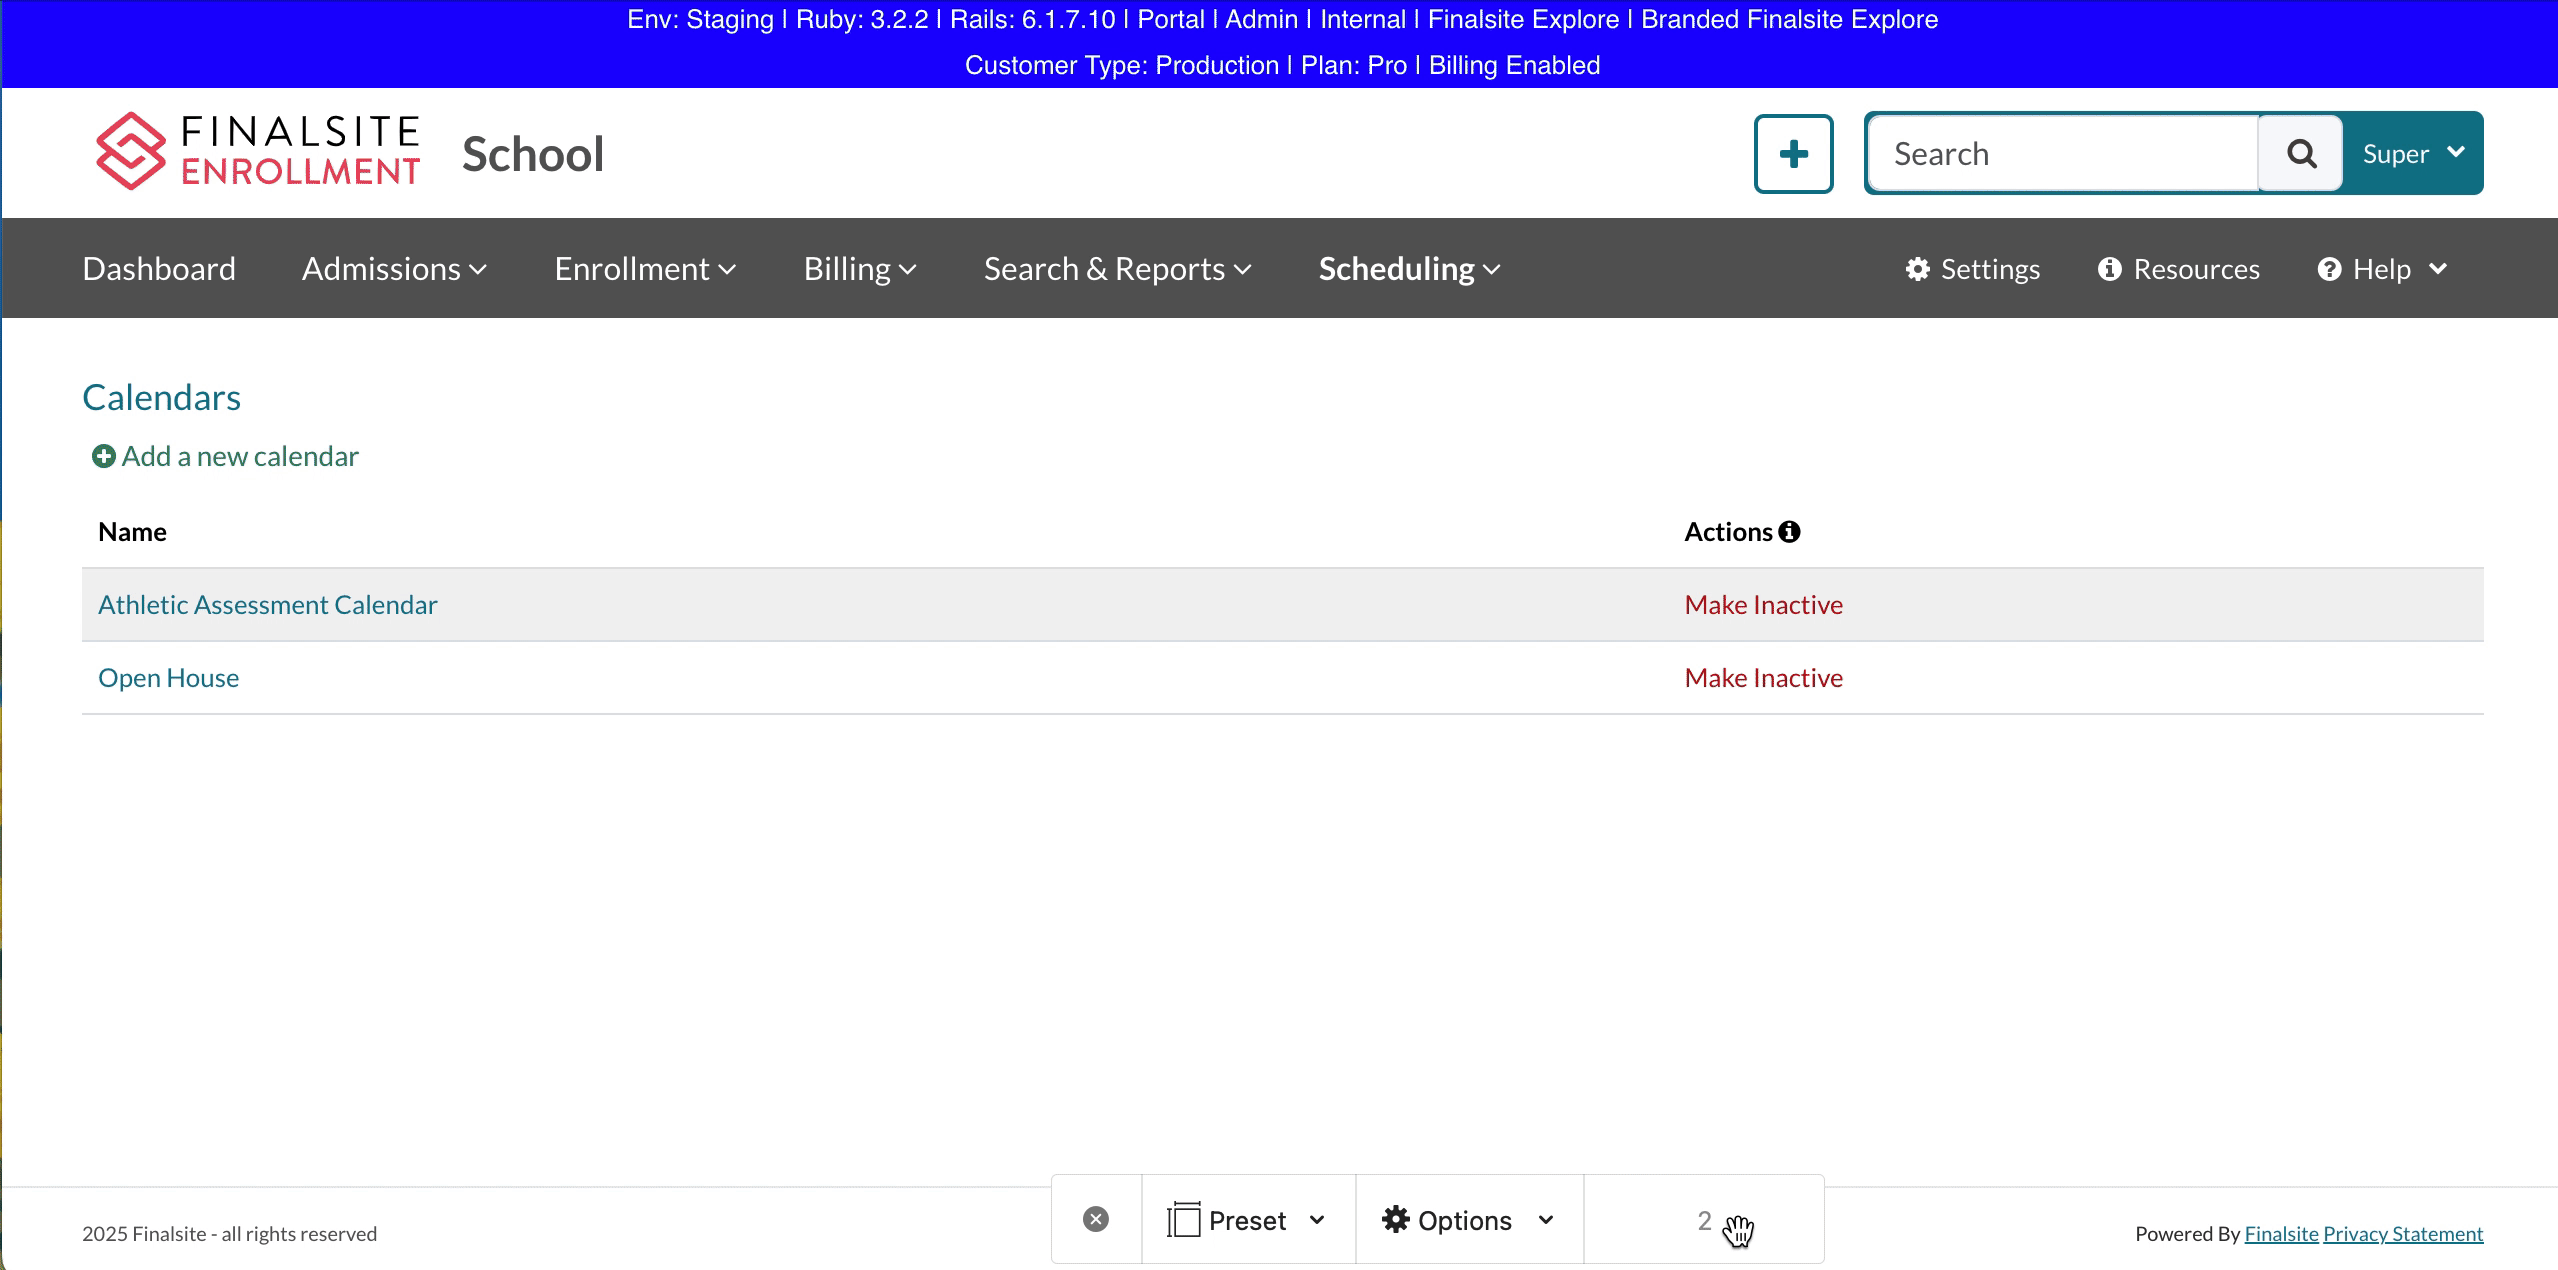This screenshot has height=1270, width=2558.
Task: Open the Privacy Statement link
Action: 2402,1234
